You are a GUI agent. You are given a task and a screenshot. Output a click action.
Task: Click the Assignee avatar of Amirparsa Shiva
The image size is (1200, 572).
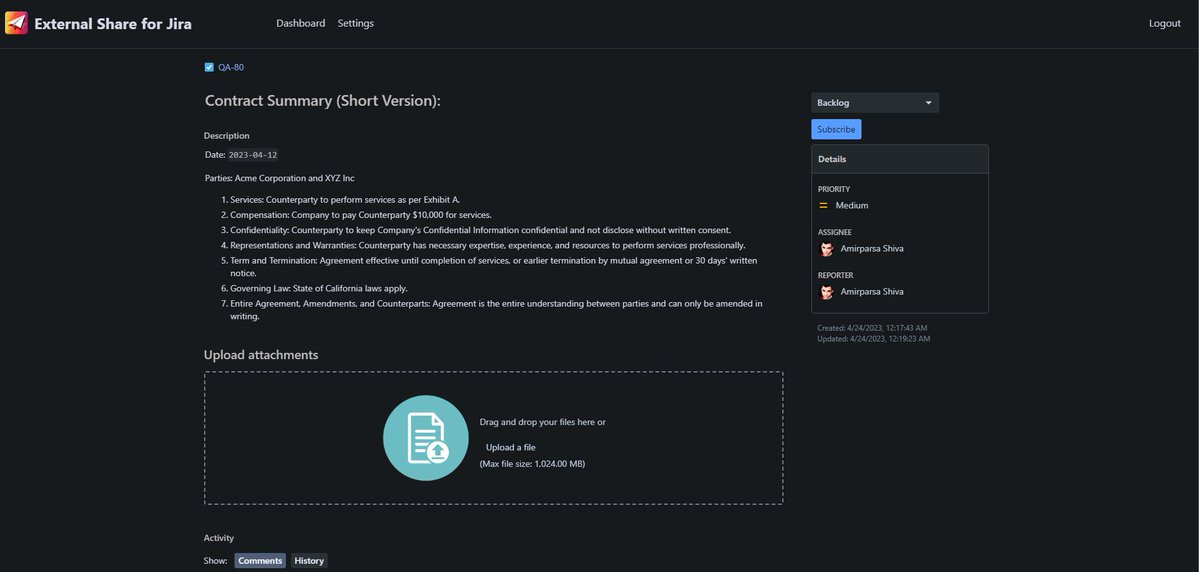coord(827,249)
